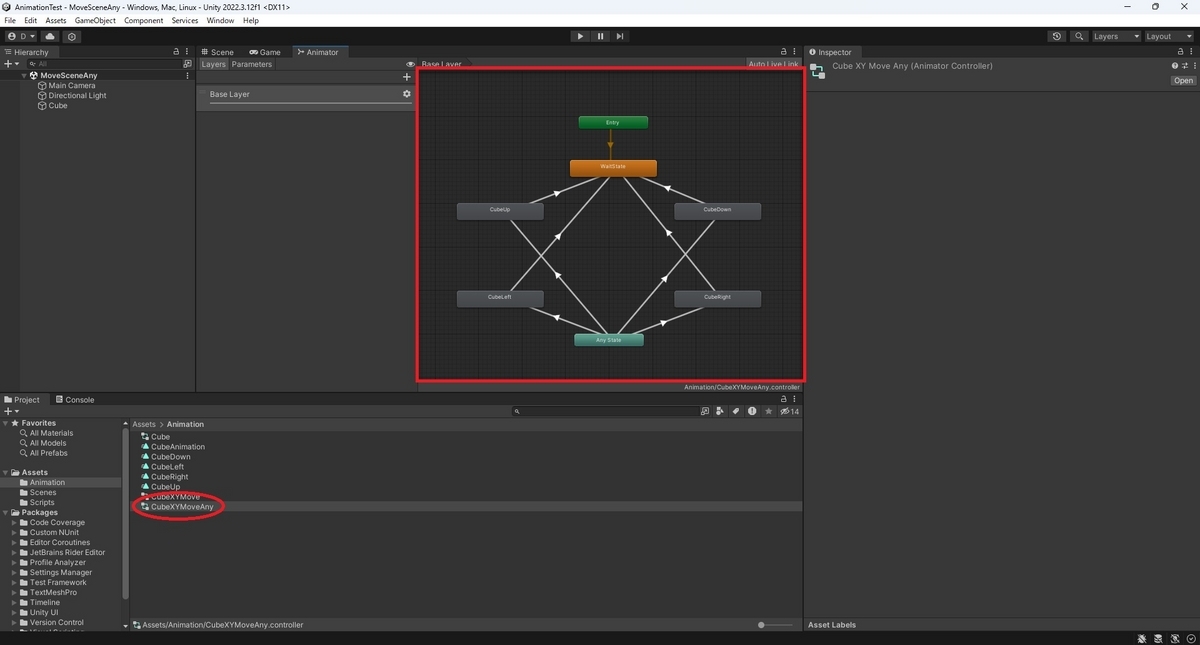Lock the Animator window
Screen dimensions: 1200x645
[784, 52]
